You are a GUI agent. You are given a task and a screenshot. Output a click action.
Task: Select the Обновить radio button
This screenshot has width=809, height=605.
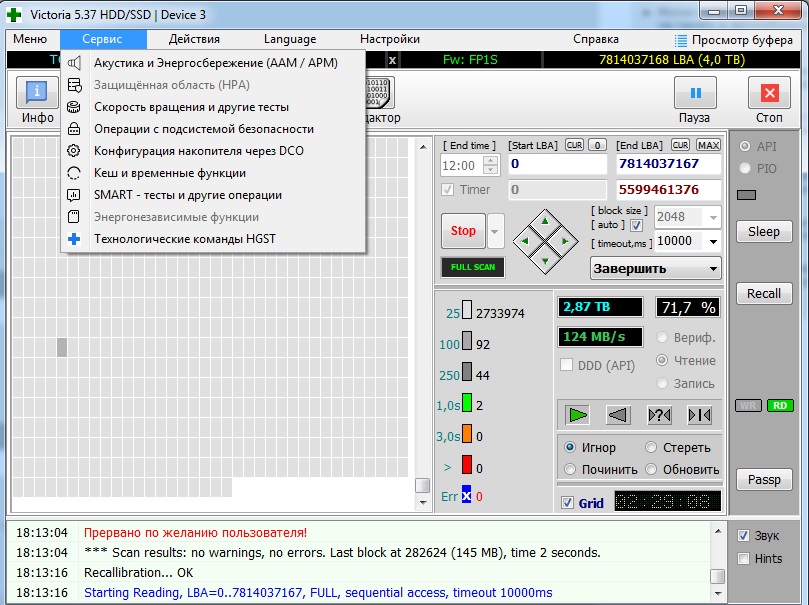(x=651, y=469)
